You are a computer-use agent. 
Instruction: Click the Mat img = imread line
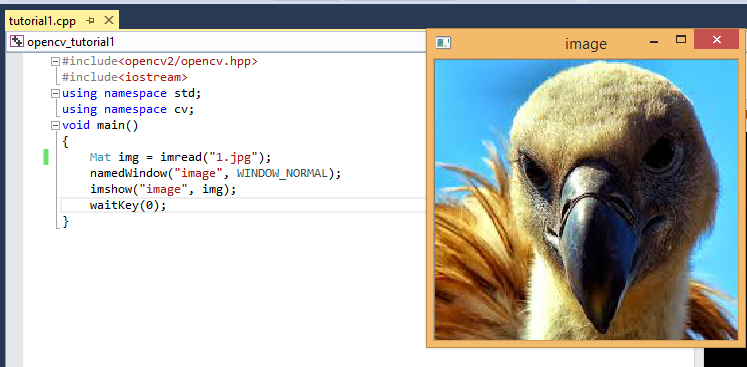pyautogui.click(x=180, y=157)
